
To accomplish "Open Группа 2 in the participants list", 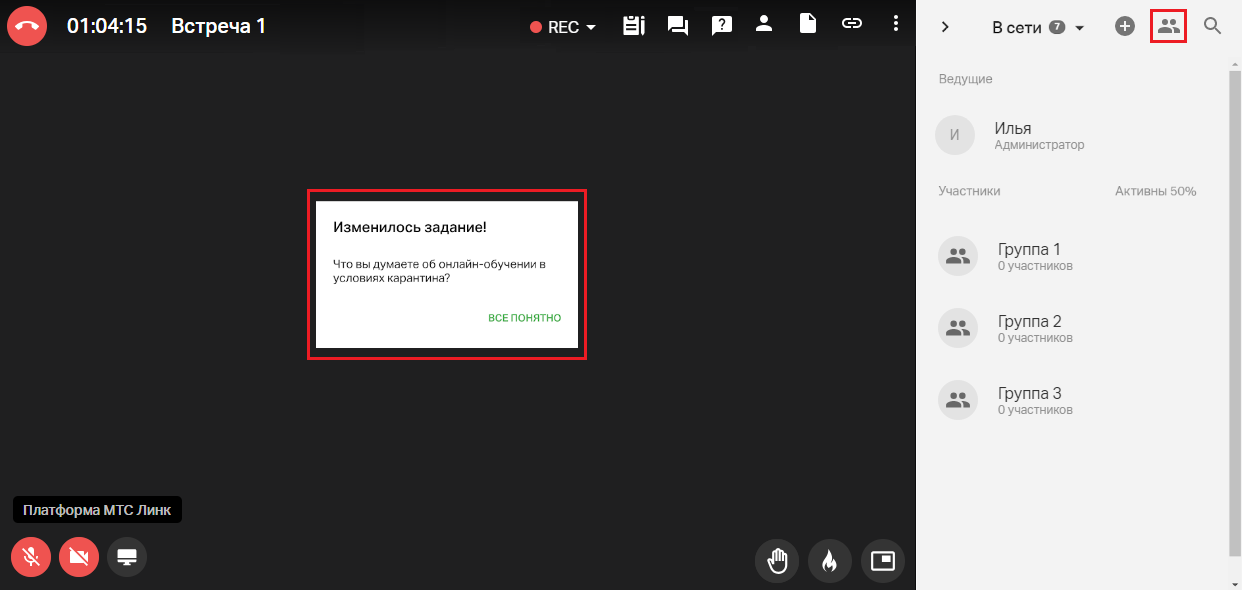I will point(1072,328).
